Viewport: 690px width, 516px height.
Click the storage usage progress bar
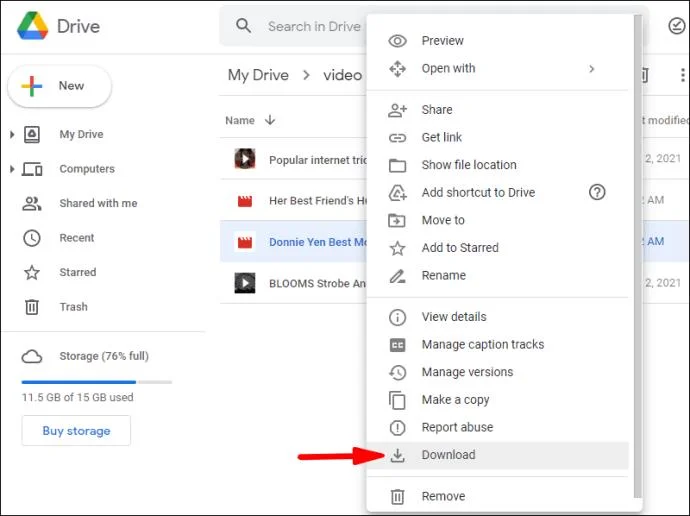click(x=96, y=382)
